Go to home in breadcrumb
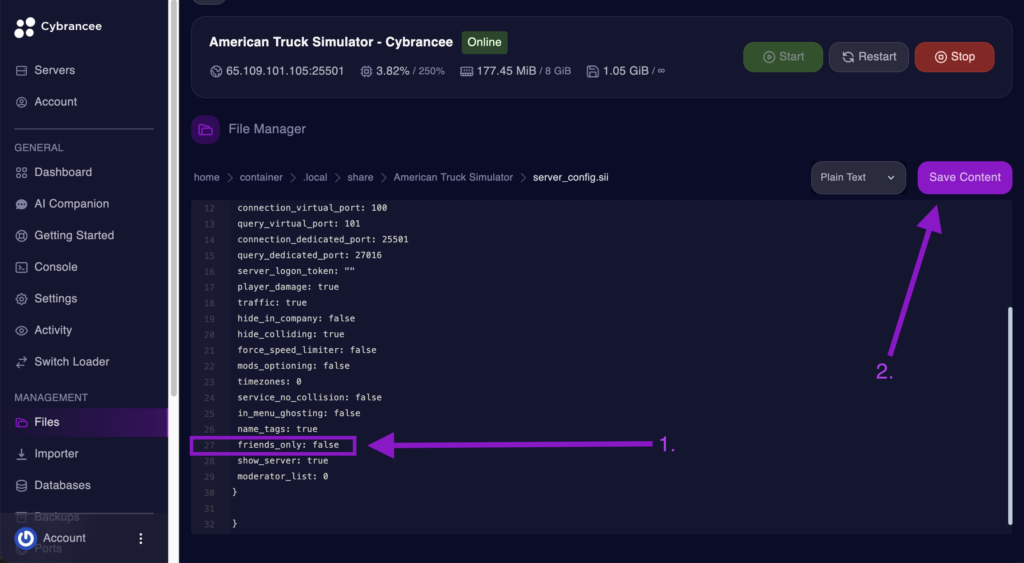Screen dimensions: 1024x563 point(206,177)
